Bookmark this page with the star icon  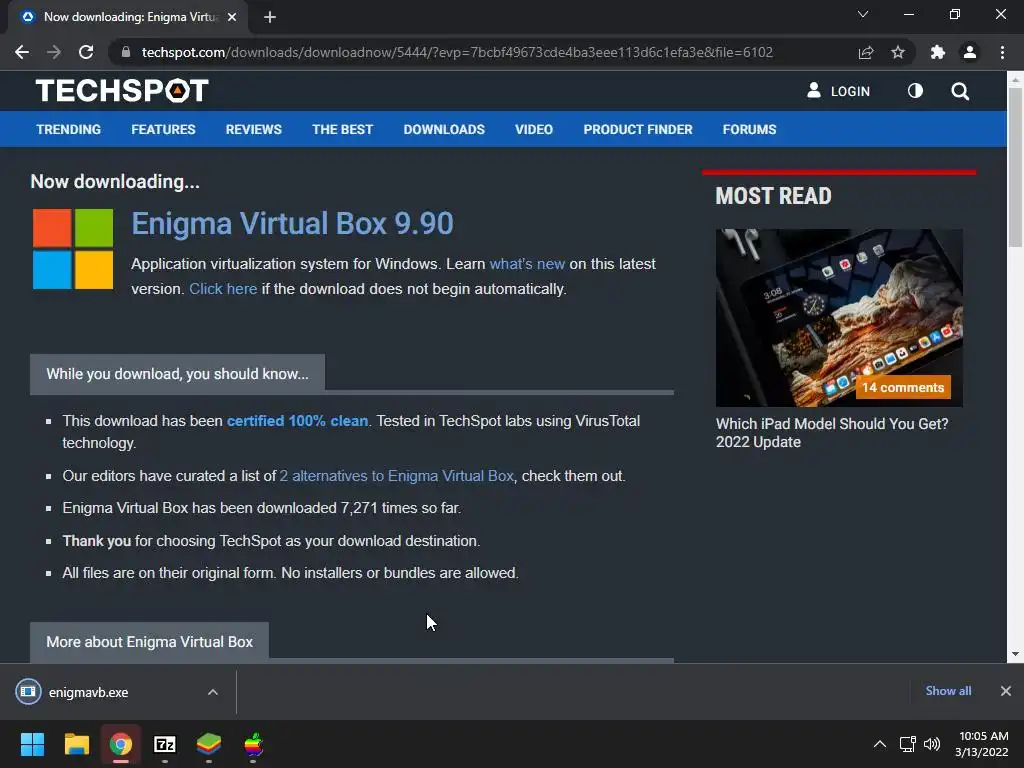(898, 52)
